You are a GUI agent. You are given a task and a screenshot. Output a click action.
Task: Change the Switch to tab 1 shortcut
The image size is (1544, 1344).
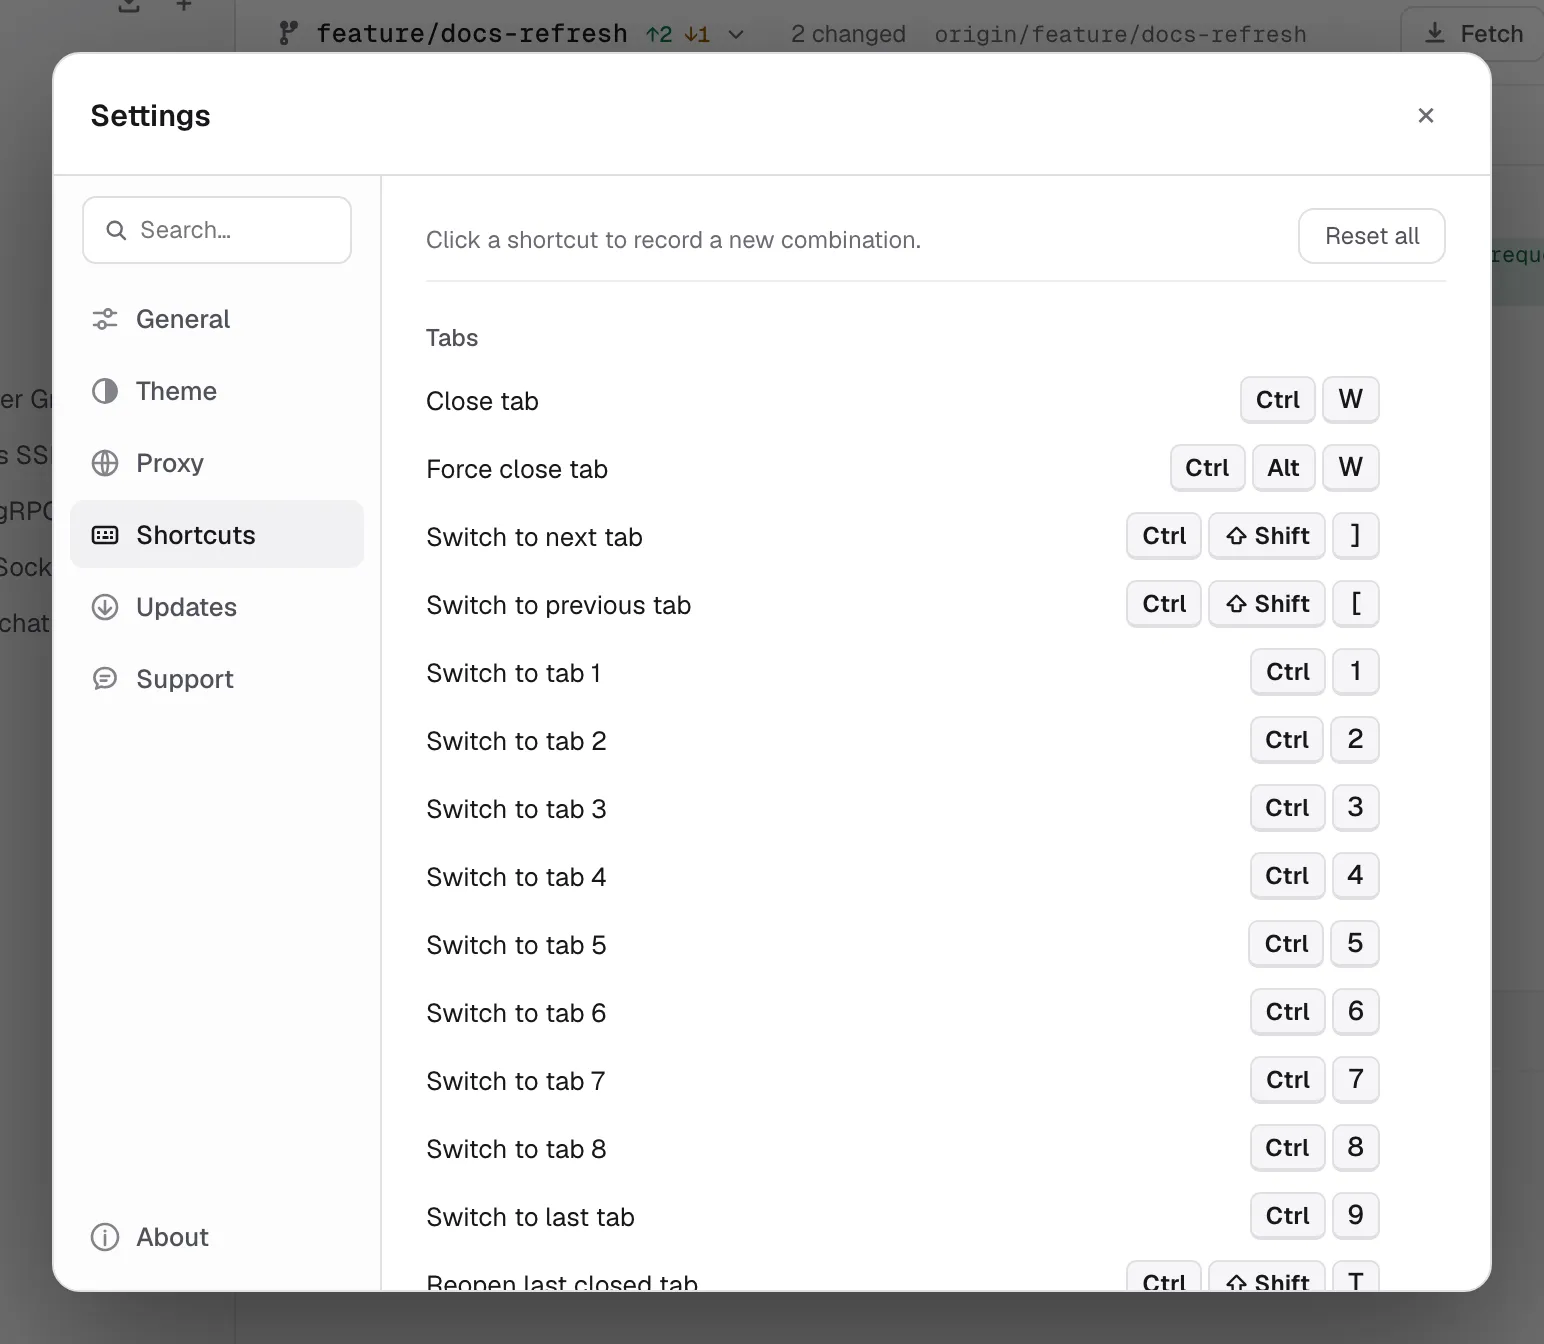[x=1315, y=672]
